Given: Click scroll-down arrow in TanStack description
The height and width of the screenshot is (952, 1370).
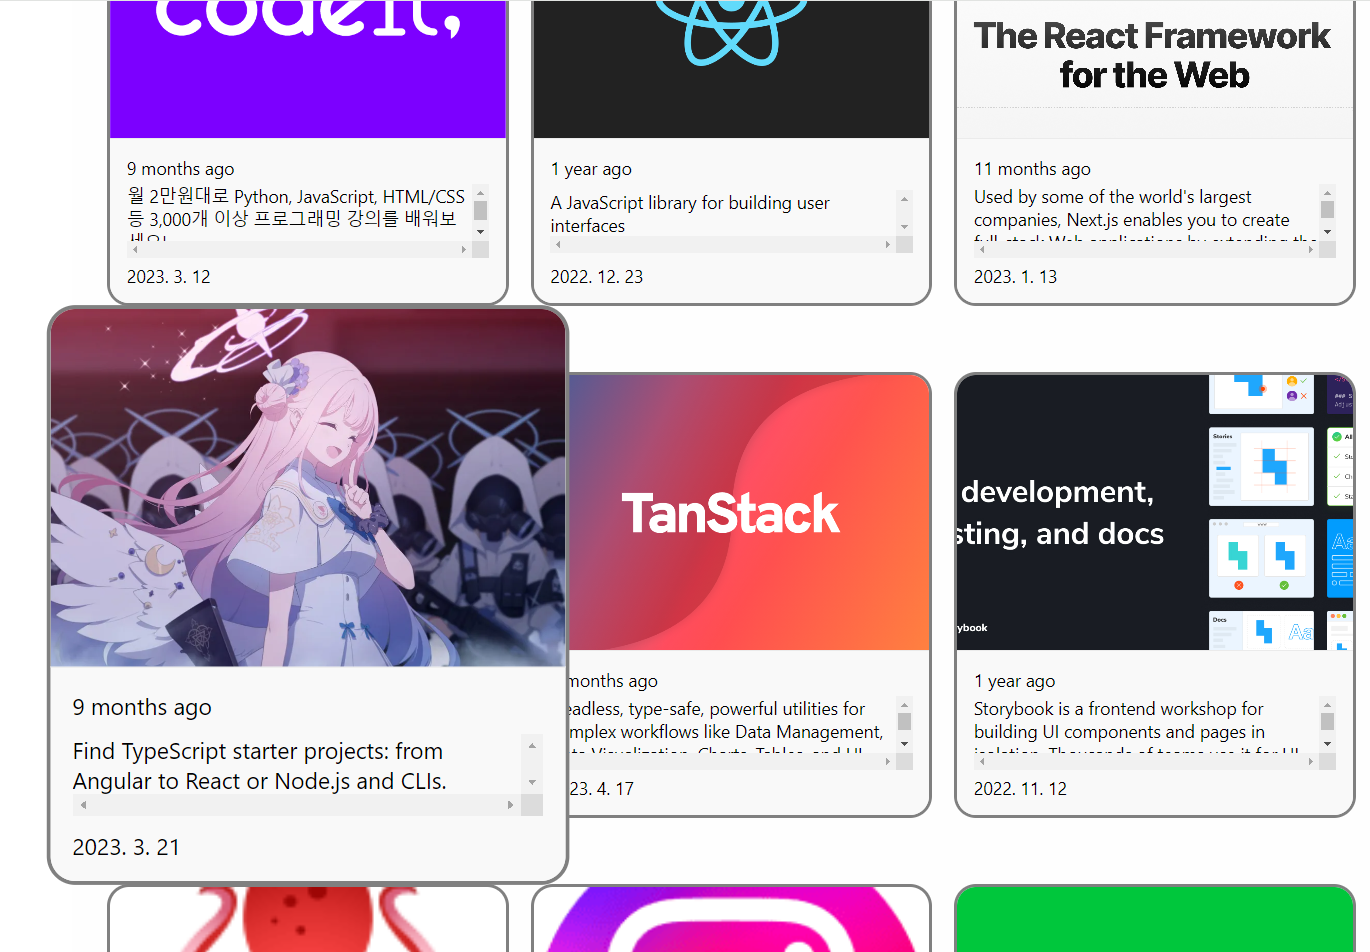Looking at the screenshot, I should (x=904, y=744).
